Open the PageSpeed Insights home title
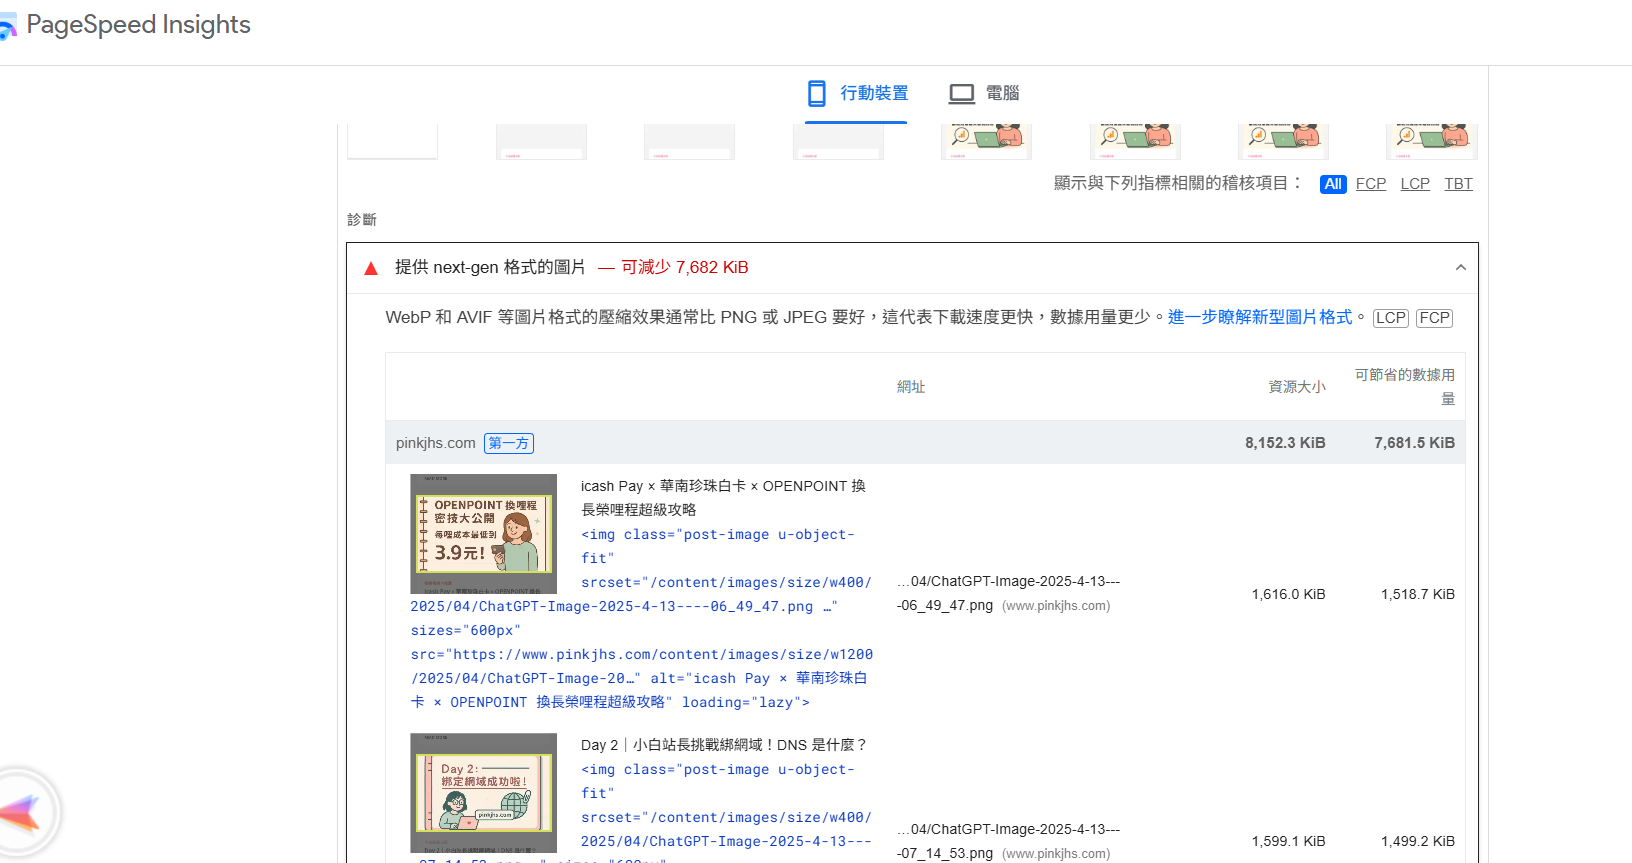1632x863 pixels. tap(138, 25)
